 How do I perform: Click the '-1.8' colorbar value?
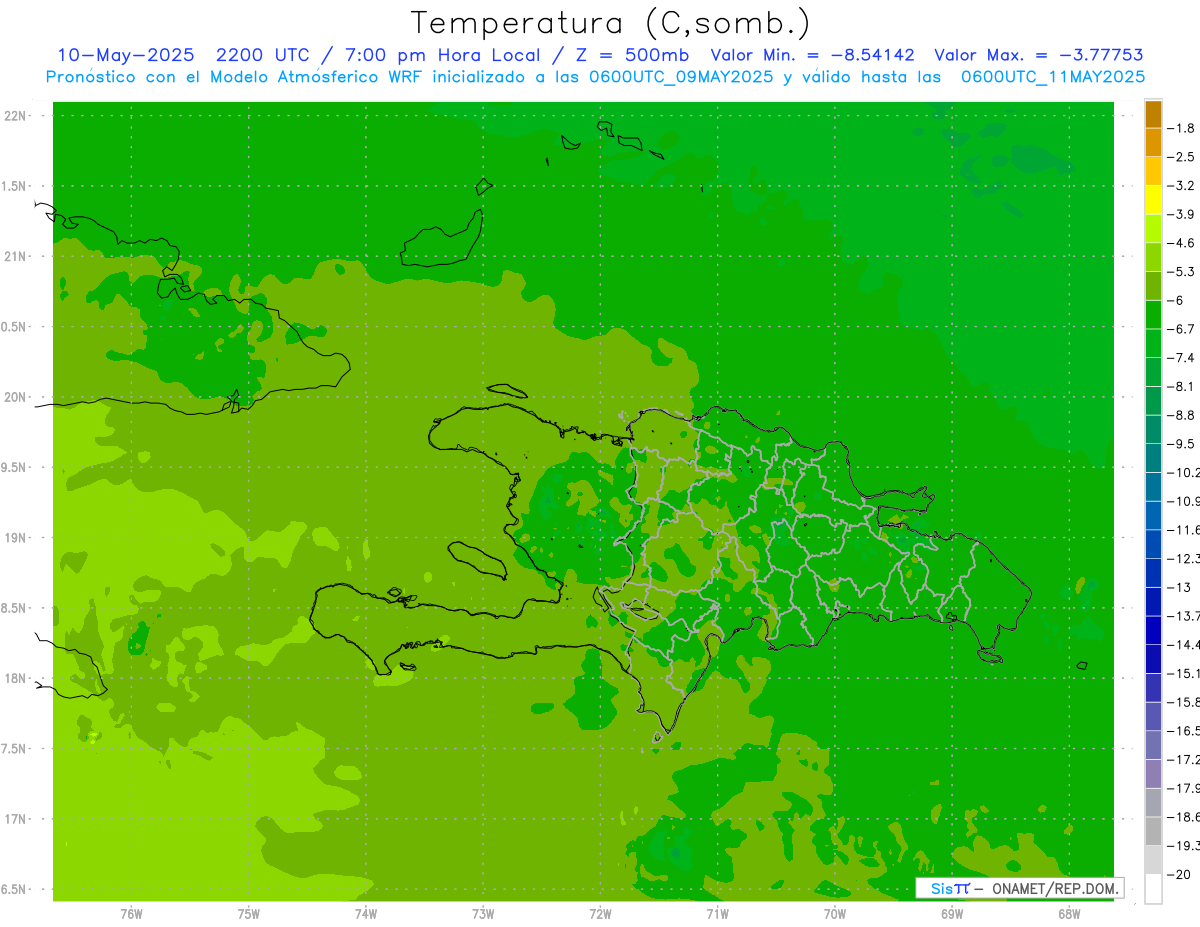pos(1181,128)
